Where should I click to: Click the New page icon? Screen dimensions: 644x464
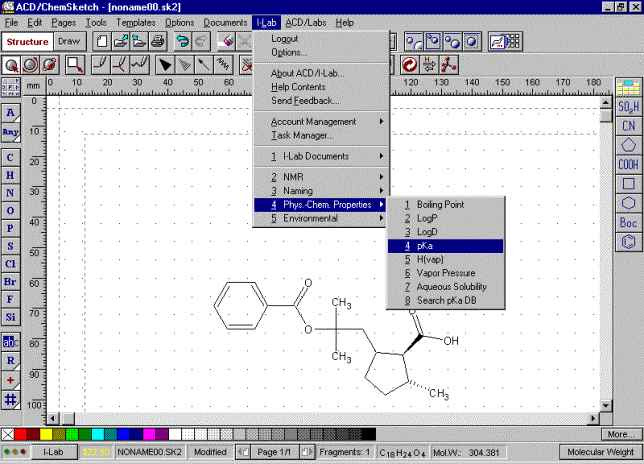102,41
